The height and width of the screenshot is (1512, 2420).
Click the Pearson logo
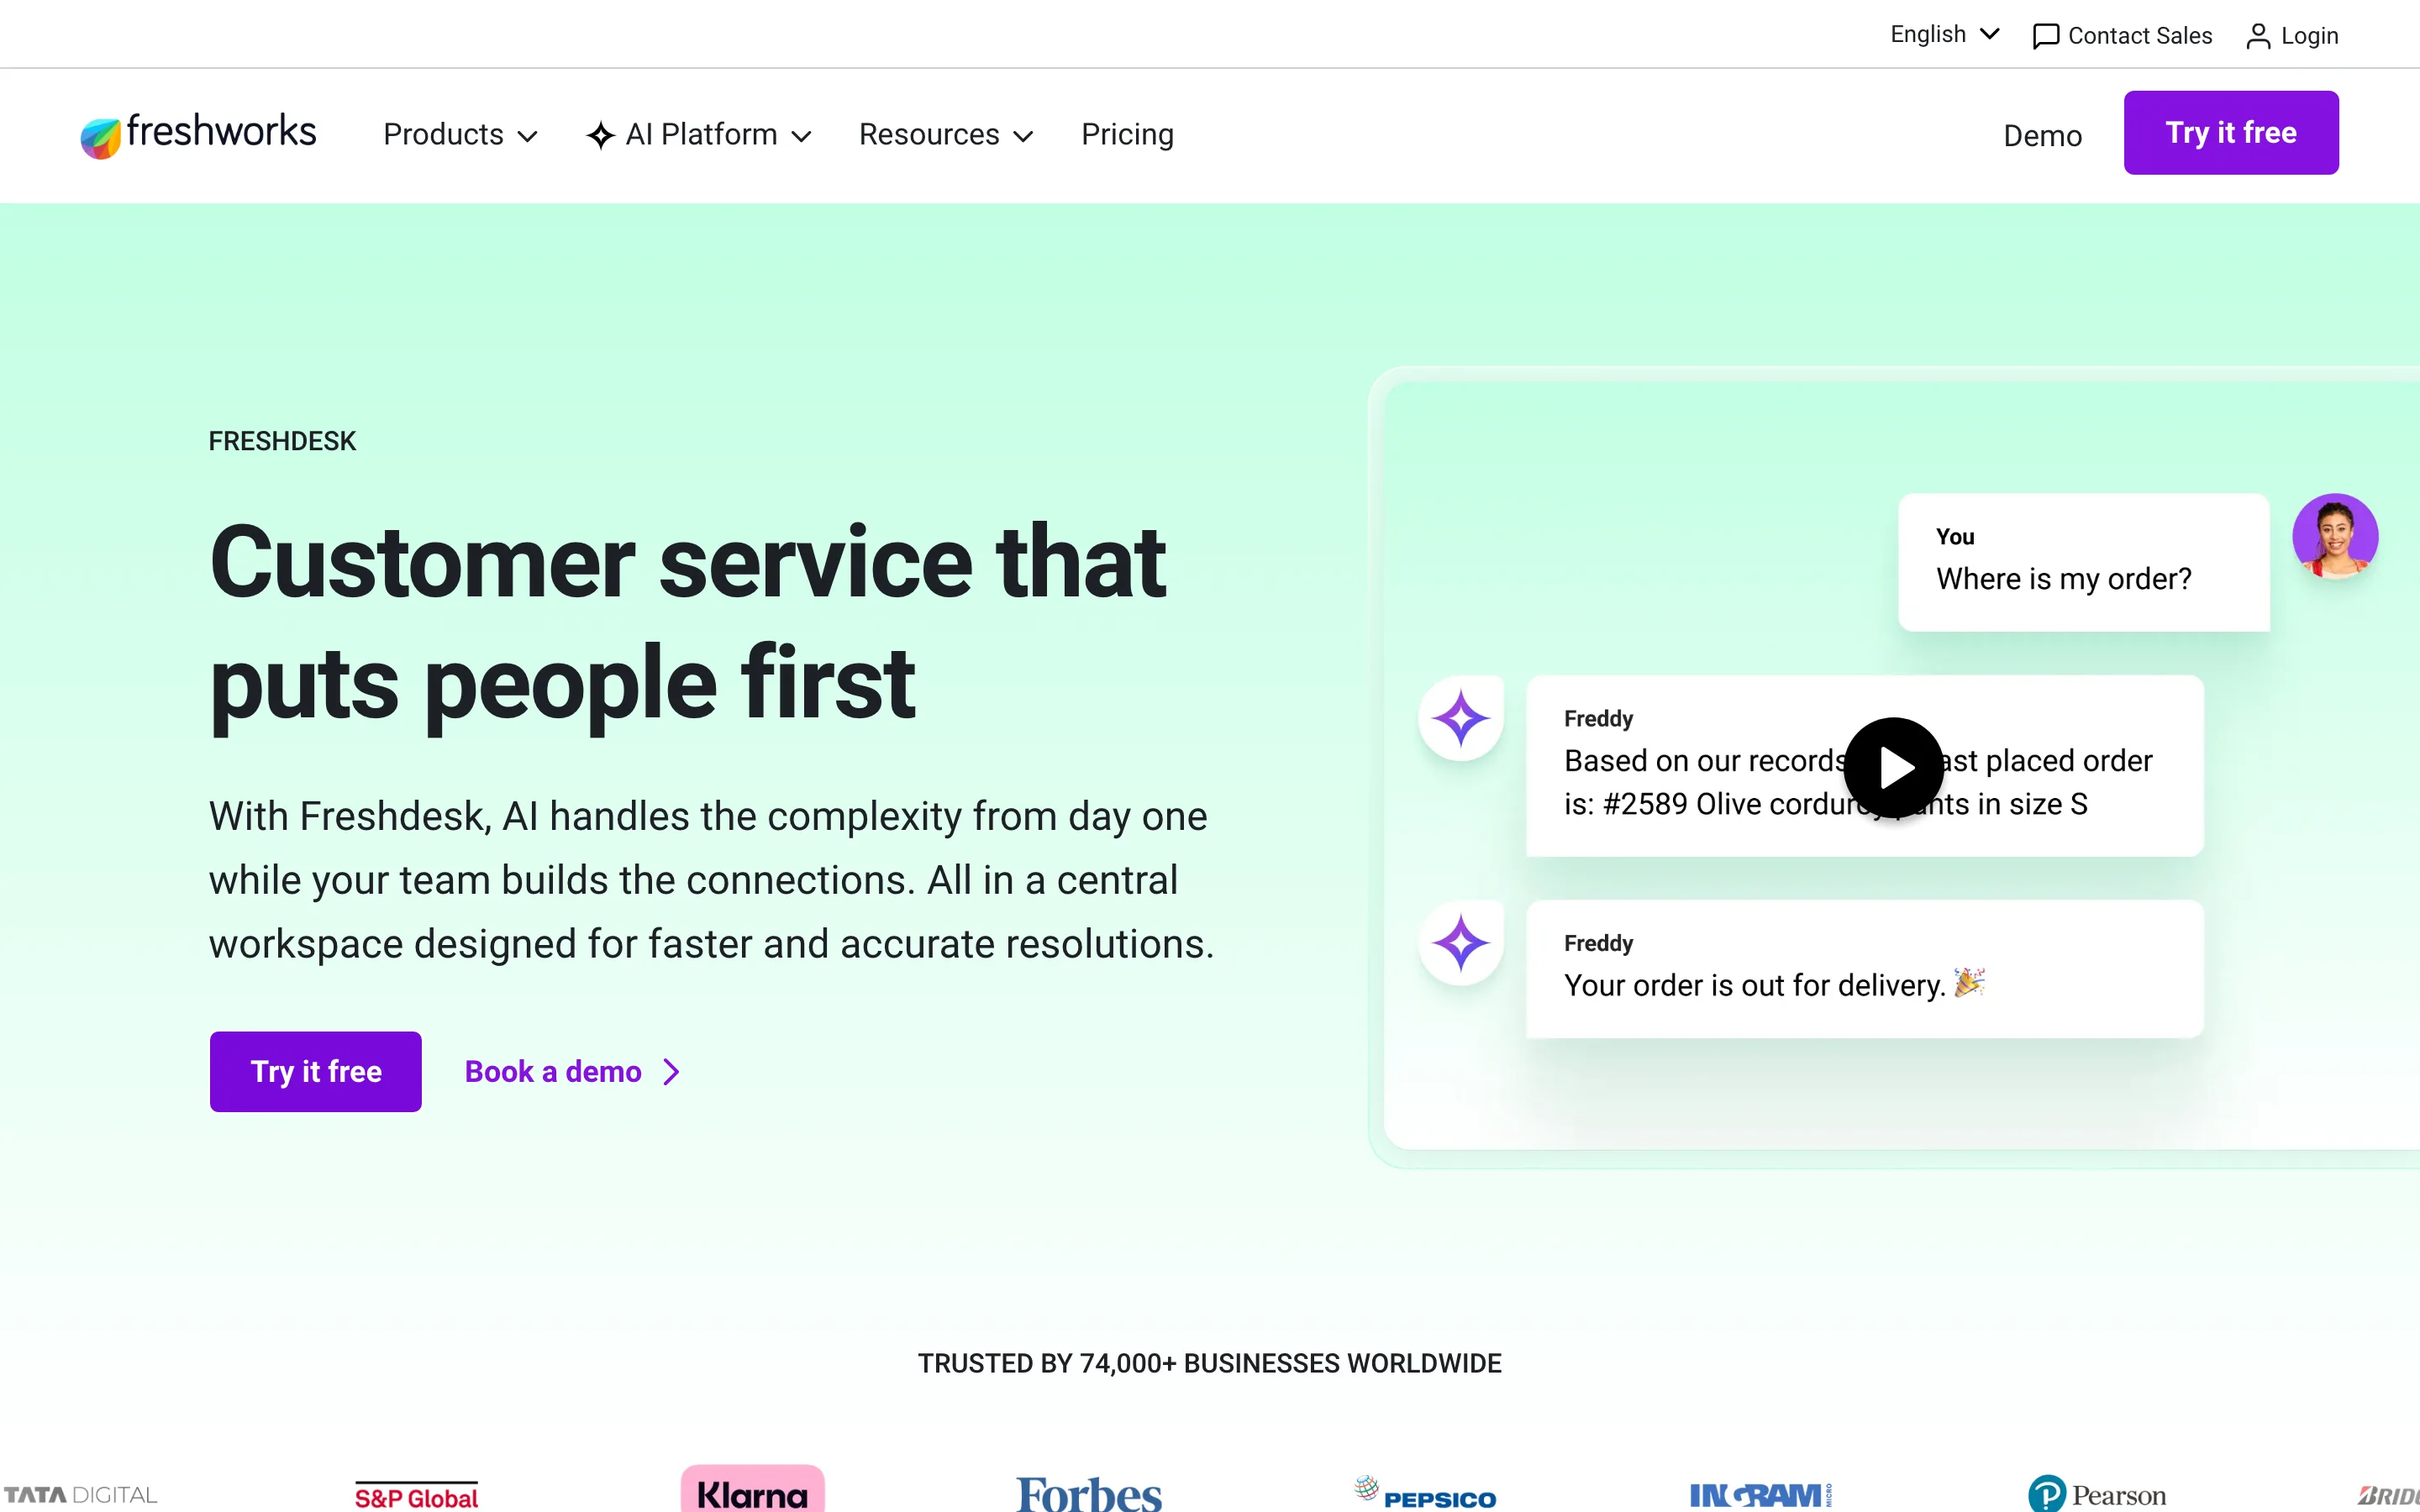point(2097,1494)
